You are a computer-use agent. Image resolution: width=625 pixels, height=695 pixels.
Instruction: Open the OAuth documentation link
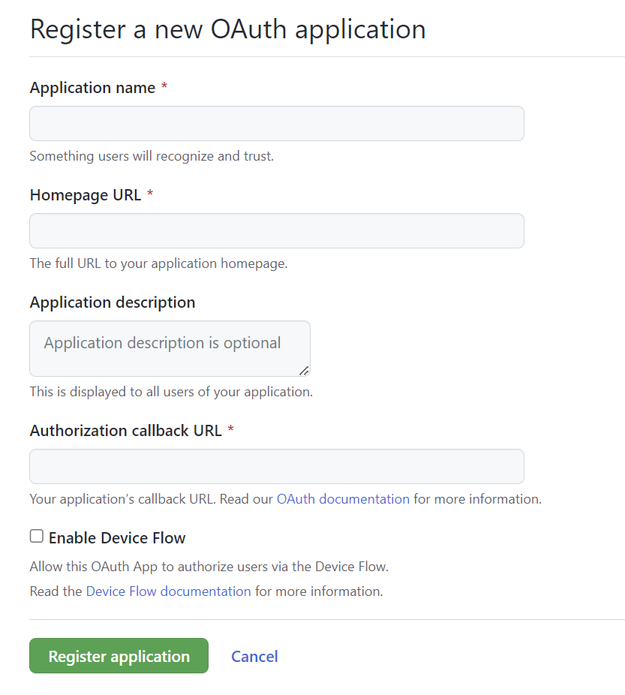click(343, 499)
